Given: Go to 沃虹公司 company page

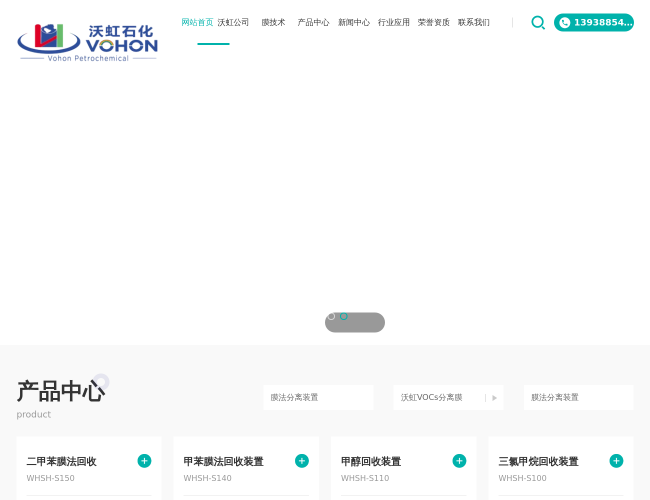Looking at the screenshot, I should pyautogui.click(x=233, y=22).
